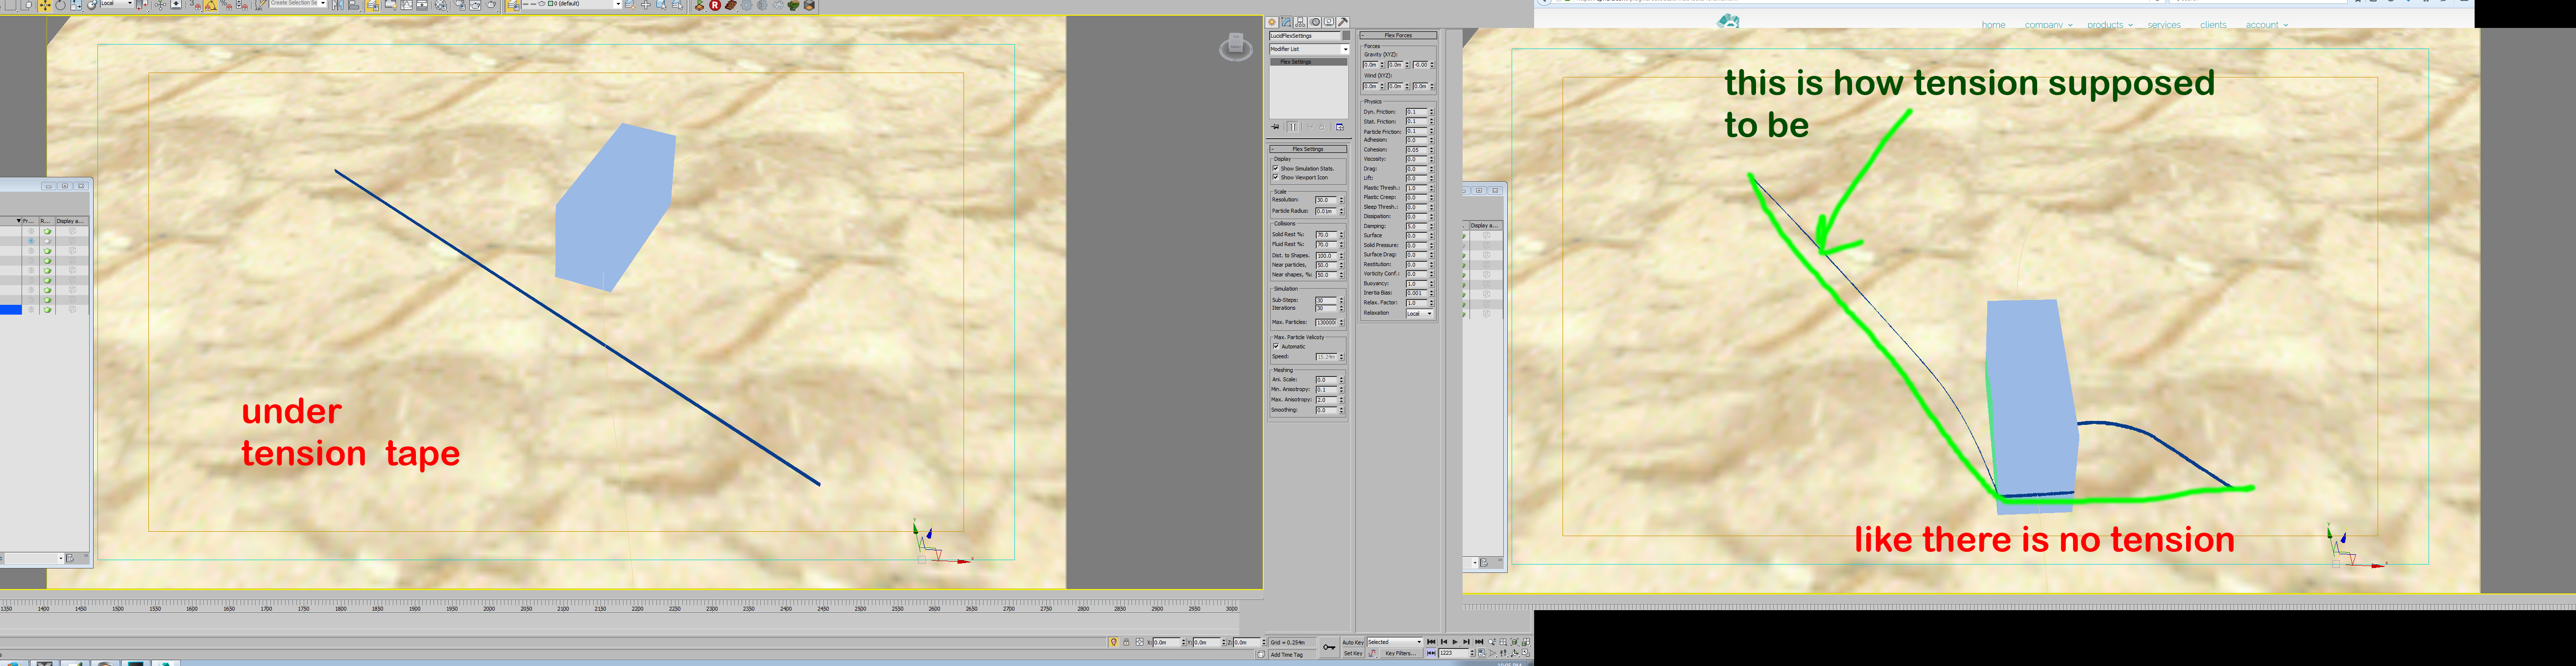Toggle the selection lock icon
Viewport: 2576px width, 666px height.
1126,642
